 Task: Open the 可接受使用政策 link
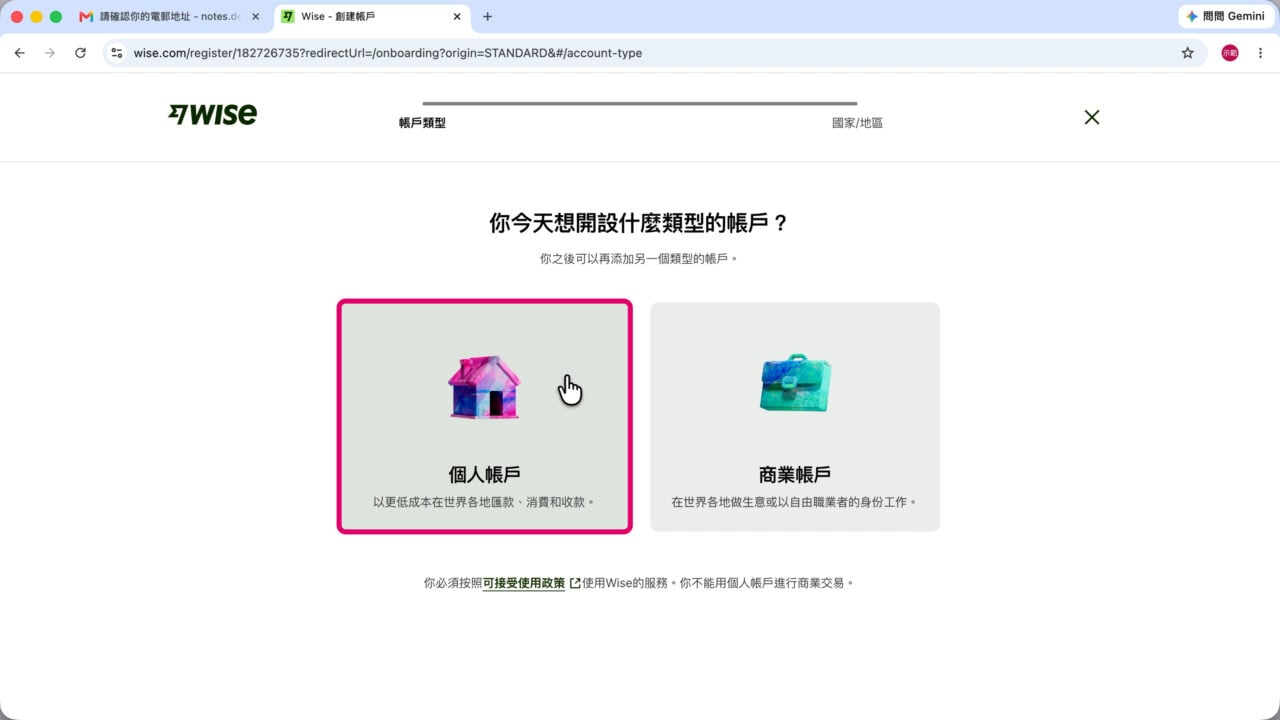pos(524,583)
